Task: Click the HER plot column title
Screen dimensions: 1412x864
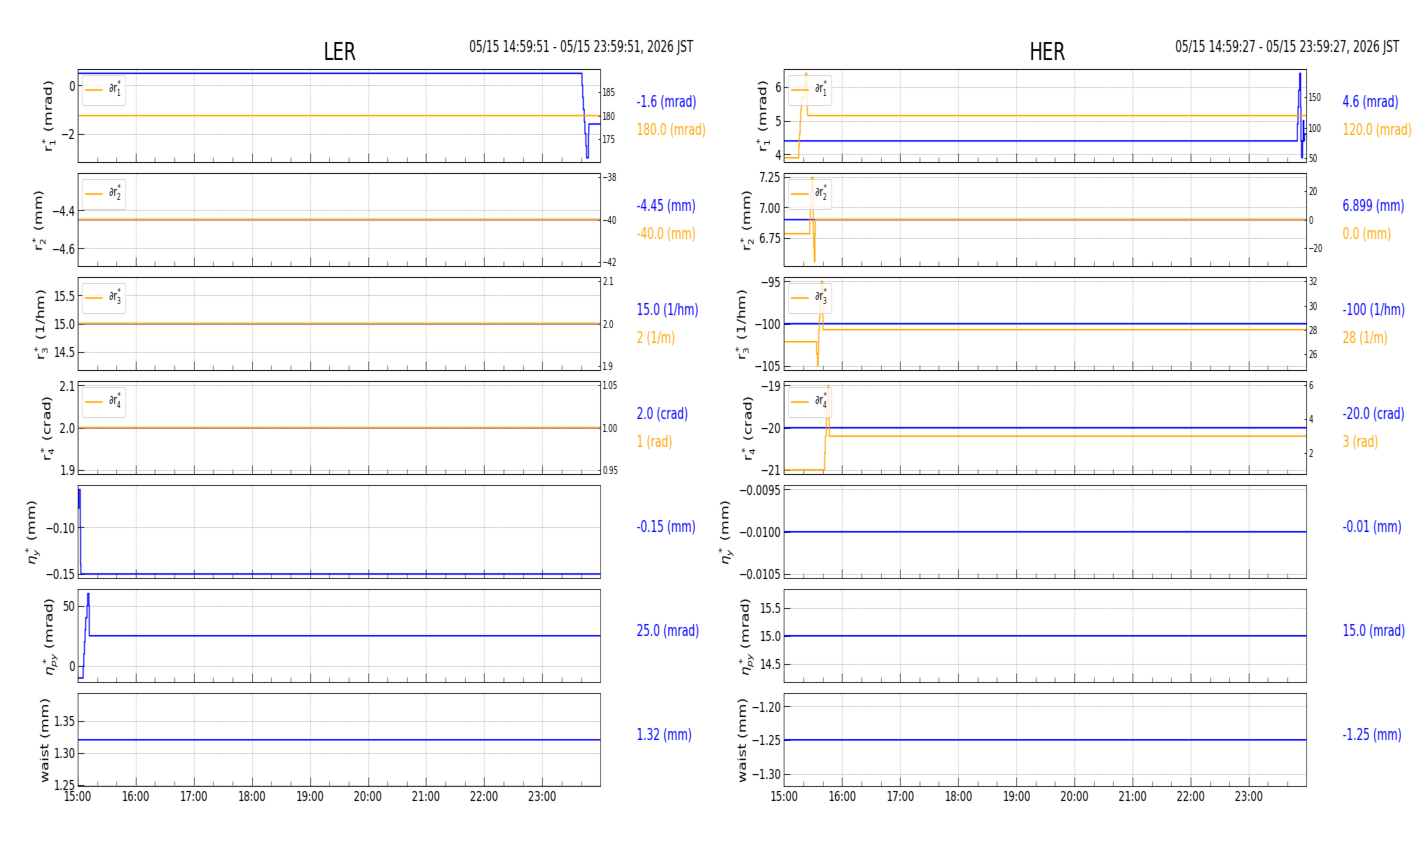Action: pos(1047,52)
